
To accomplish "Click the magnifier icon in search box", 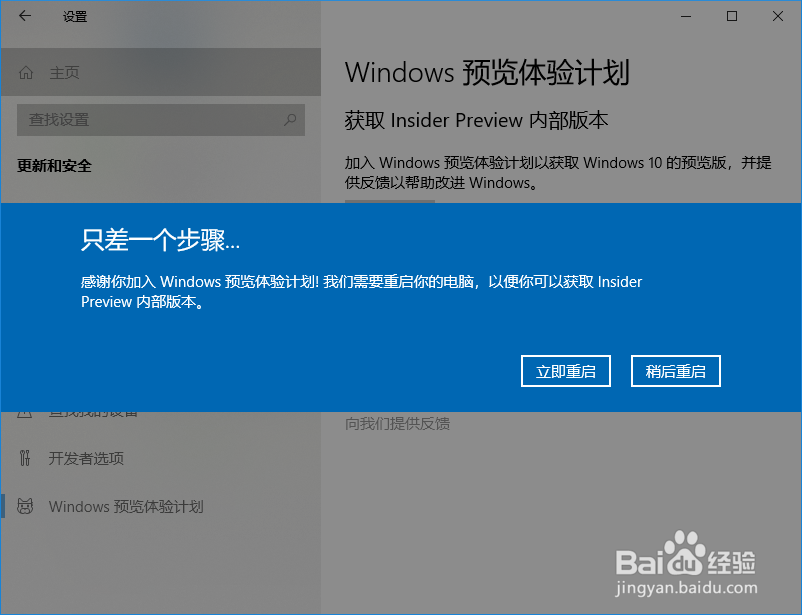I will (x=290, y=120).
